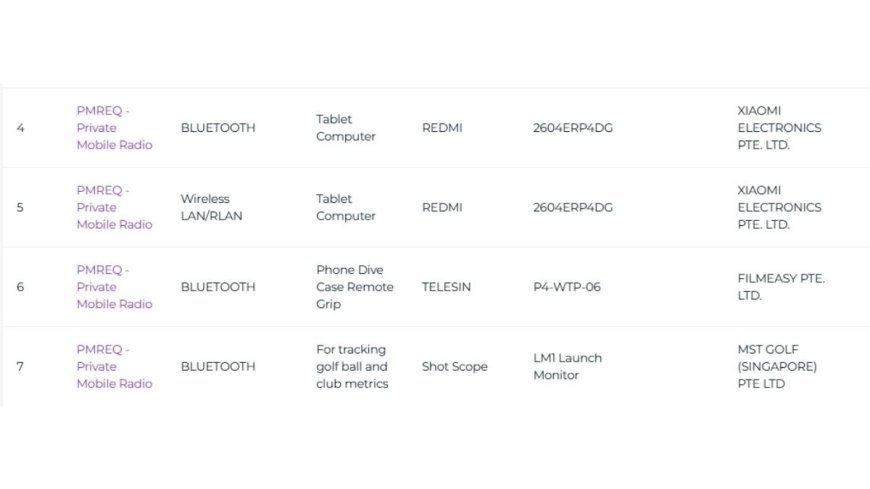The image size is (870, 489).
Task: Select model number P4-WTP-06
Action: (567, 287)
